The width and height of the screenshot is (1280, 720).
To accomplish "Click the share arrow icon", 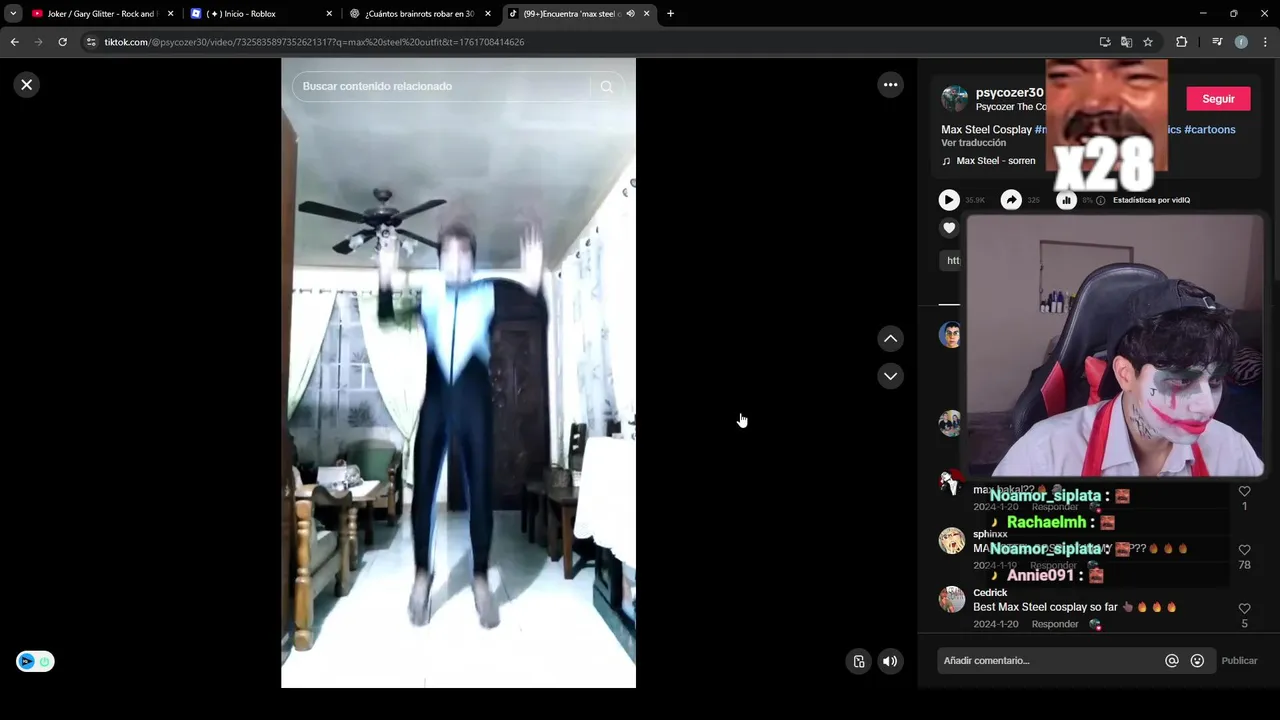I will click(1011, 200).
